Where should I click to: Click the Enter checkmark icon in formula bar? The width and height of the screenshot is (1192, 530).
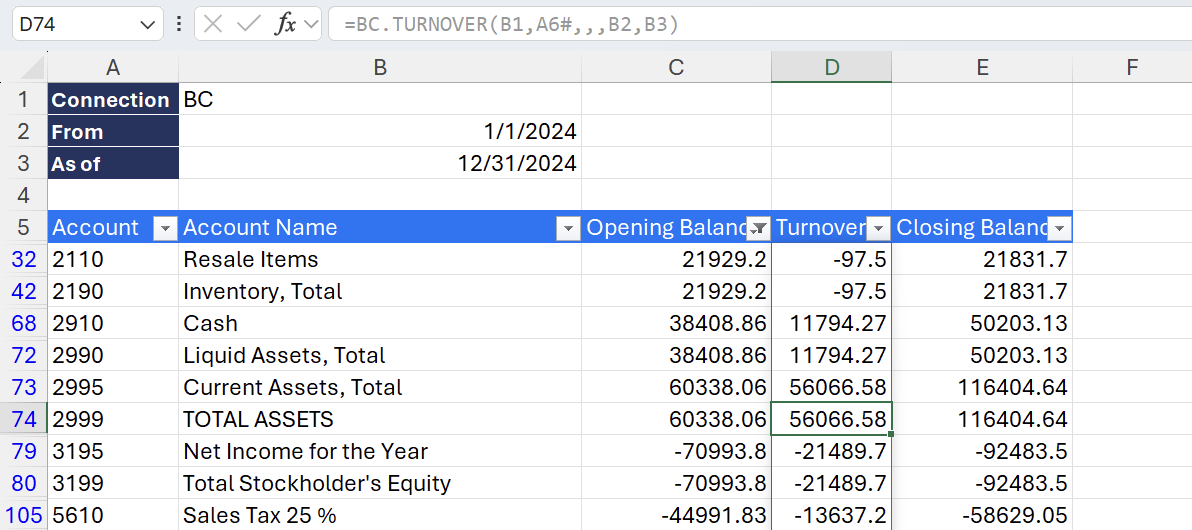coord(247,25)
